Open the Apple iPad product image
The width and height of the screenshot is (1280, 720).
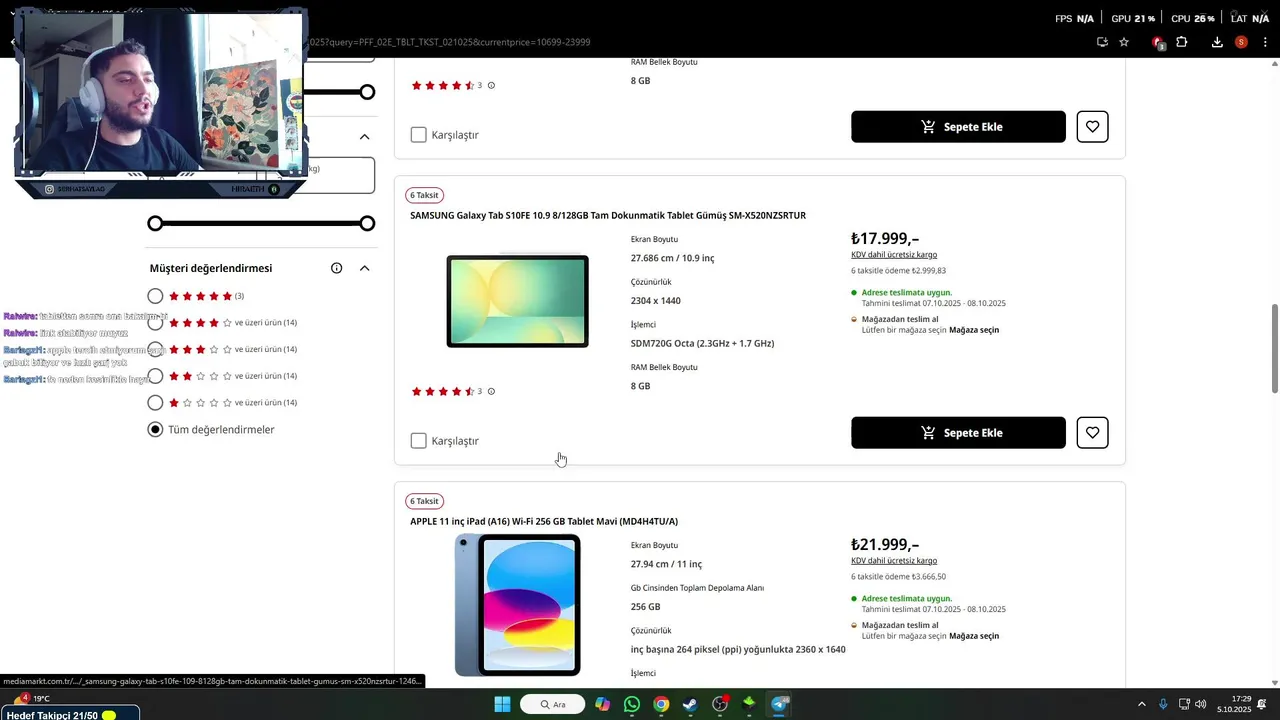(517, 605)
